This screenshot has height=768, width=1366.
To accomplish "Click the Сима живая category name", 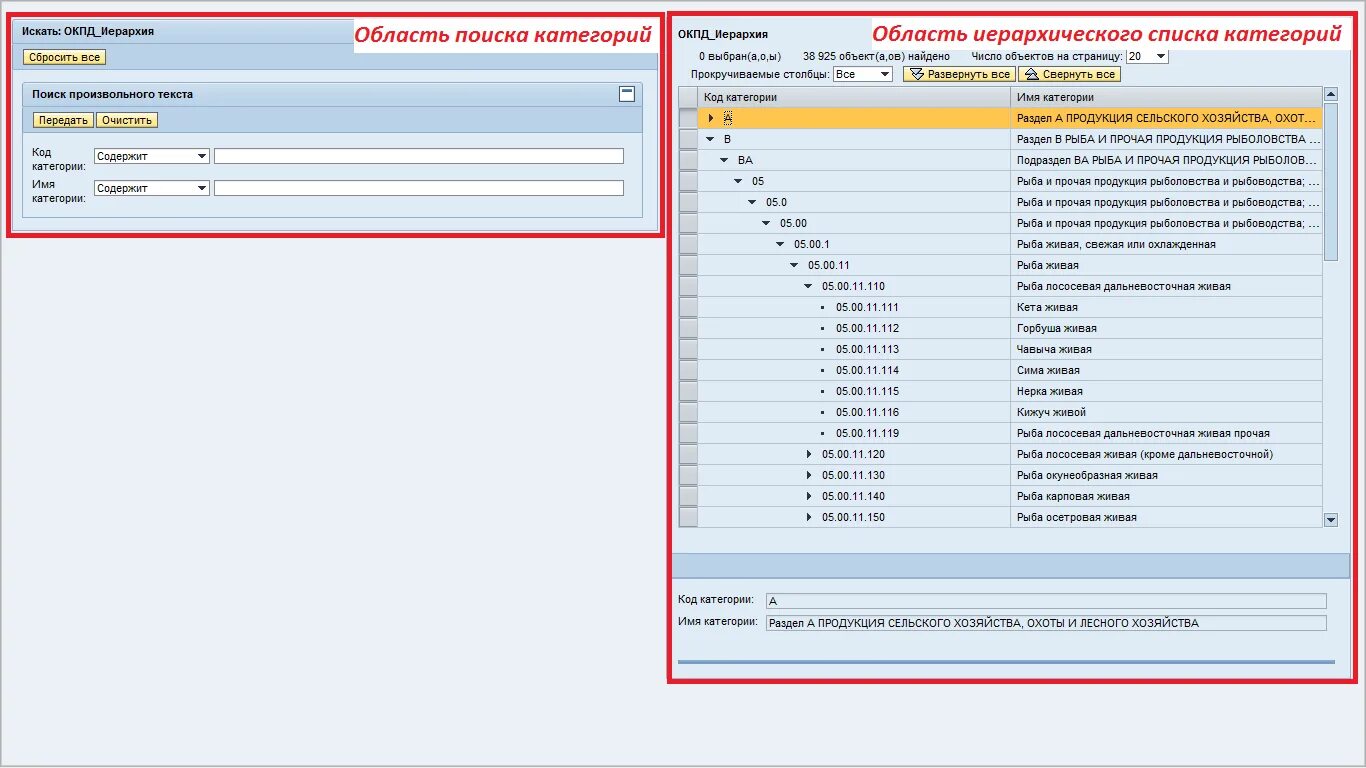I will tap(1048, 370).
